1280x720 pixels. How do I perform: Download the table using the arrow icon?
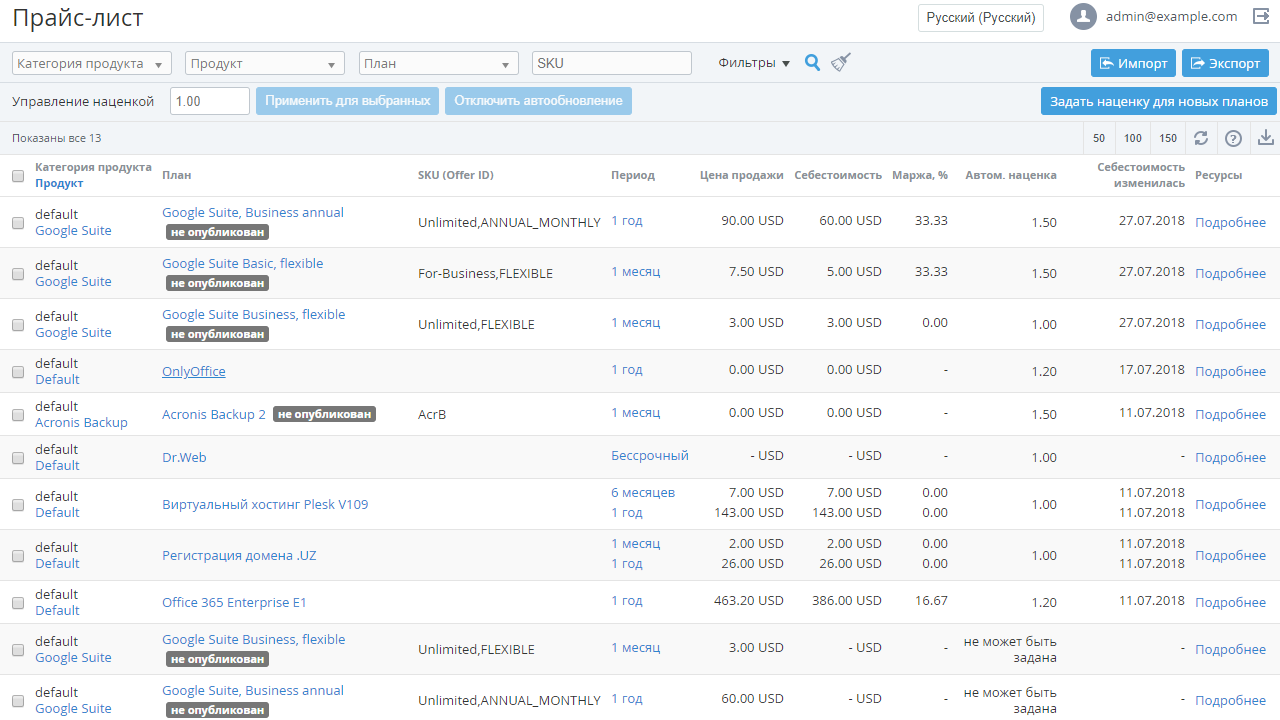click(x=1265, y=138)
